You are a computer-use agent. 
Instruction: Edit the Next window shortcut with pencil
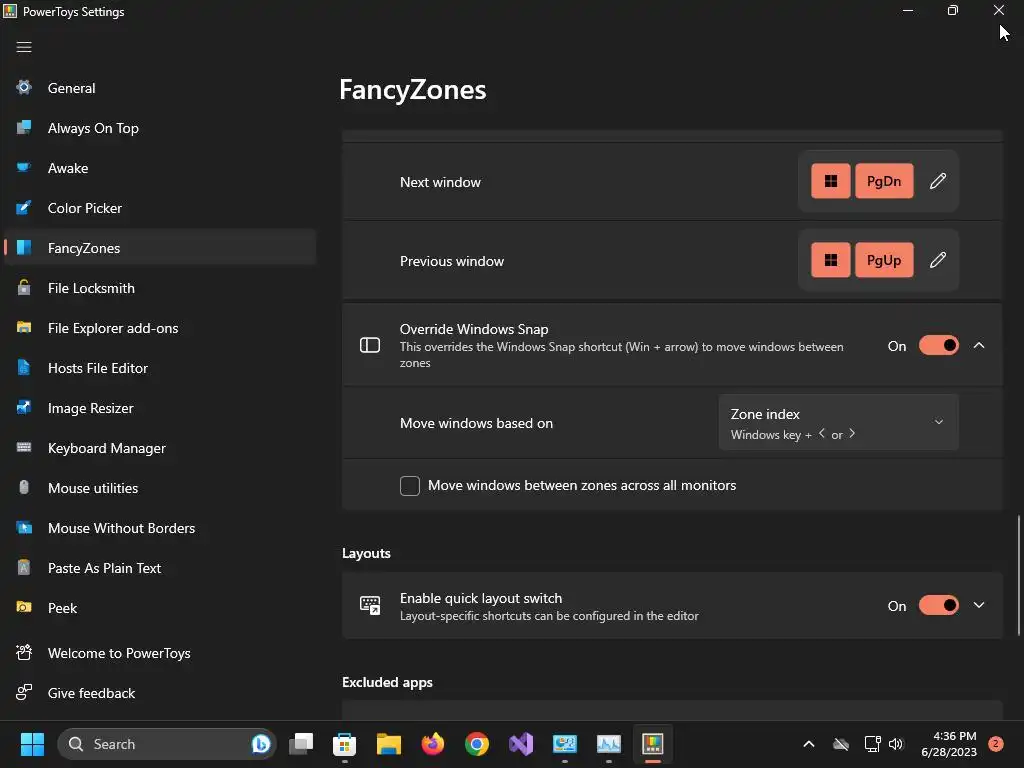point(938,181)
